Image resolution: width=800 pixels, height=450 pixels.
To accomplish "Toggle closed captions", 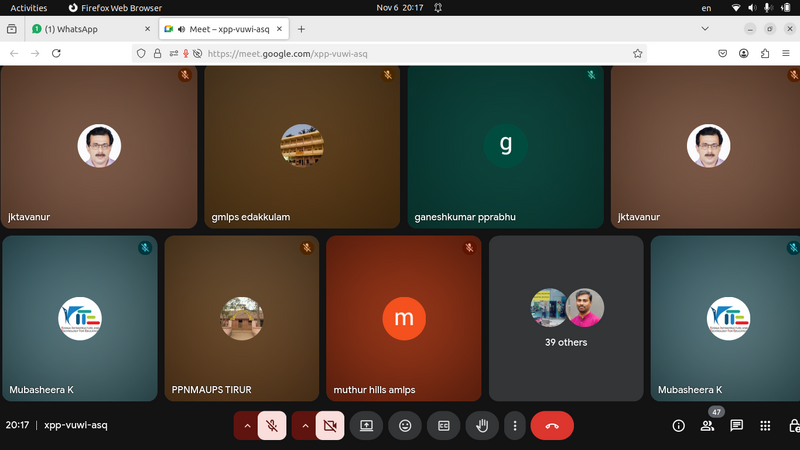I will [x=443, y=425].
